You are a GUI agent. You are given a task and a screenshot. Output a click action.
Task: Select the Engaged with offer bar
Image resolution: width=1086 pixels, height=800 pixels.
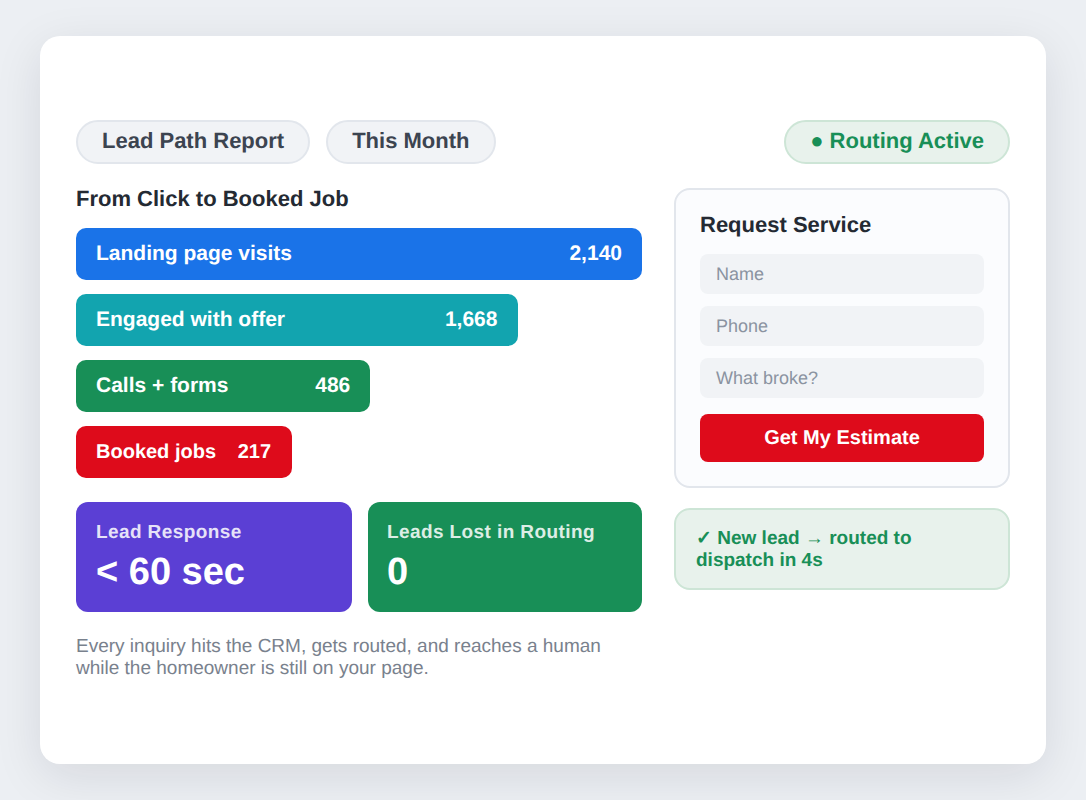pyautogui.click(x=296, y=319)
